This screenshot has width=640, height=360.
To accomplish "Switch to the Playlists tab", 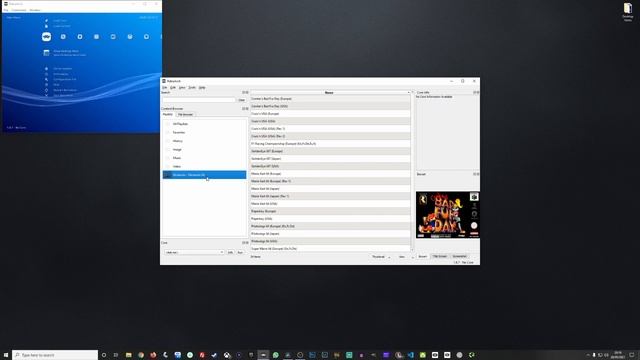I will pos(168,114).
